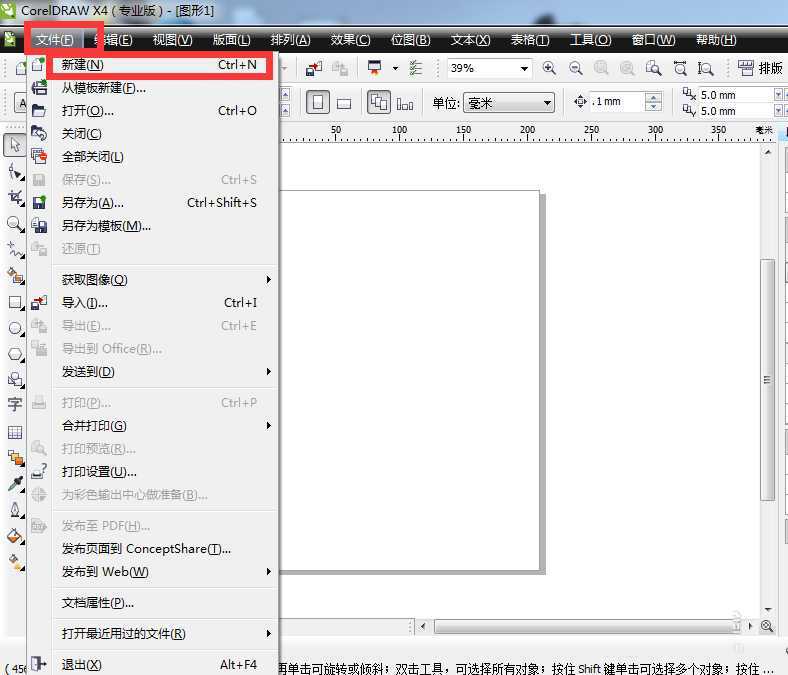Viewport: 788px width, 675px height.
Task: Open the 效果(C) menu
Action: click(x=350, y=40)
